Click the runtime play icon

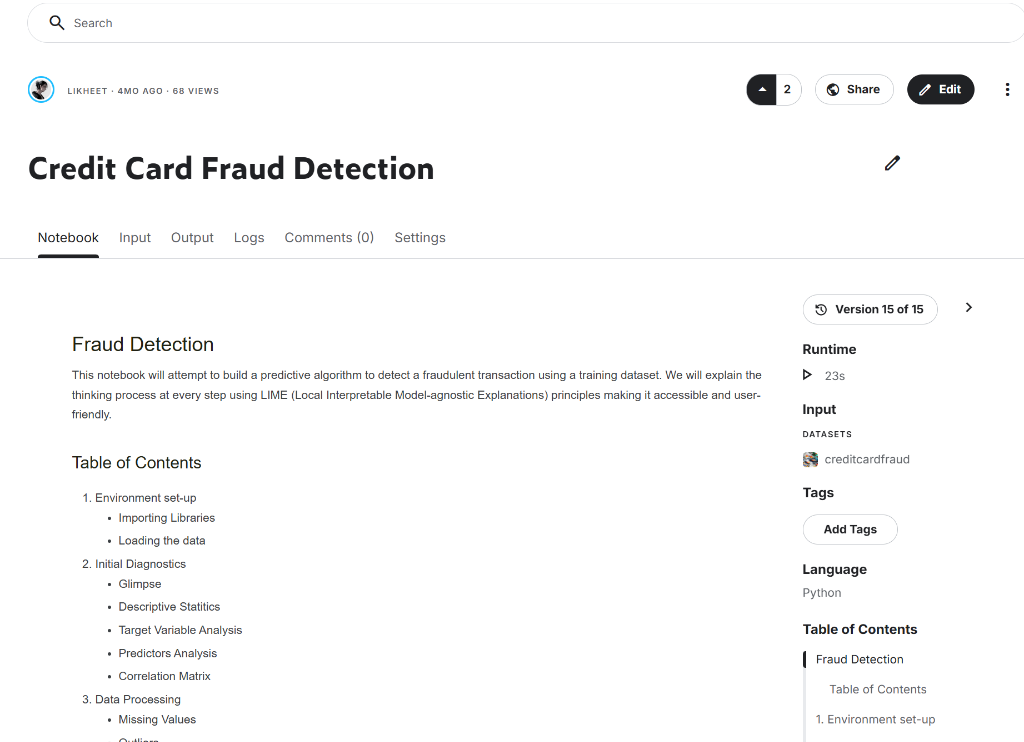tap(808, 375)
